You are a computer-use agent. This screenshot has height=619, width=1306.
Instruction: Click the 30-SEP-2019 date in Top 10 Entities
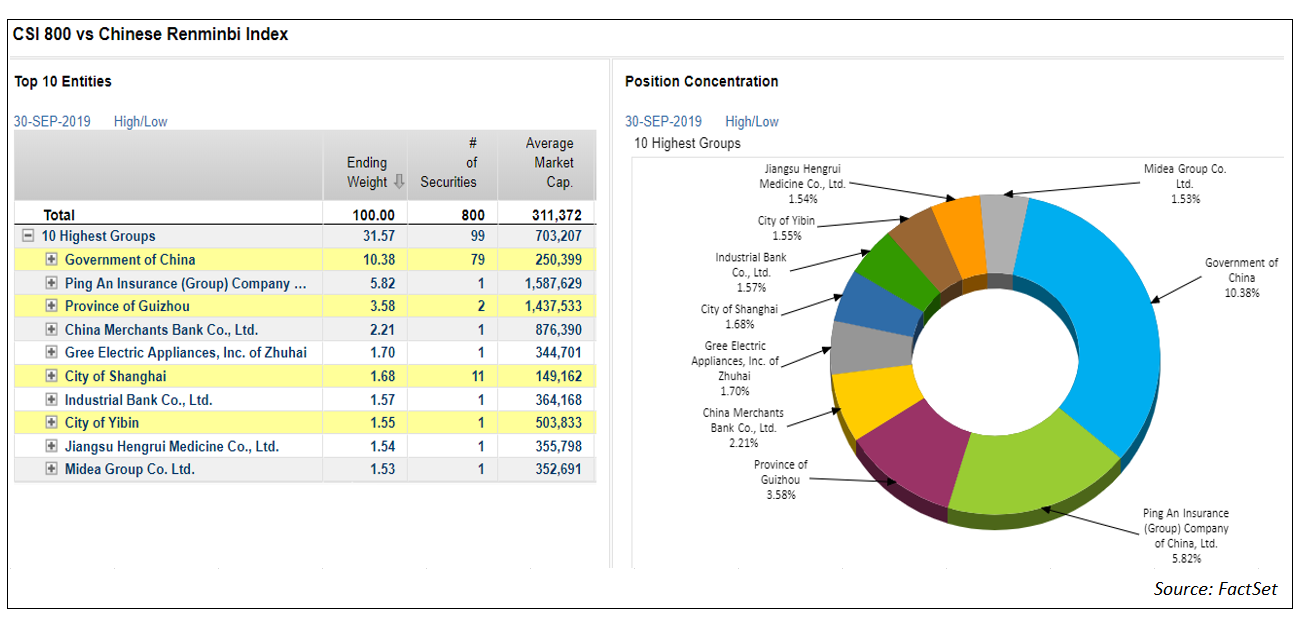point(52,121)
